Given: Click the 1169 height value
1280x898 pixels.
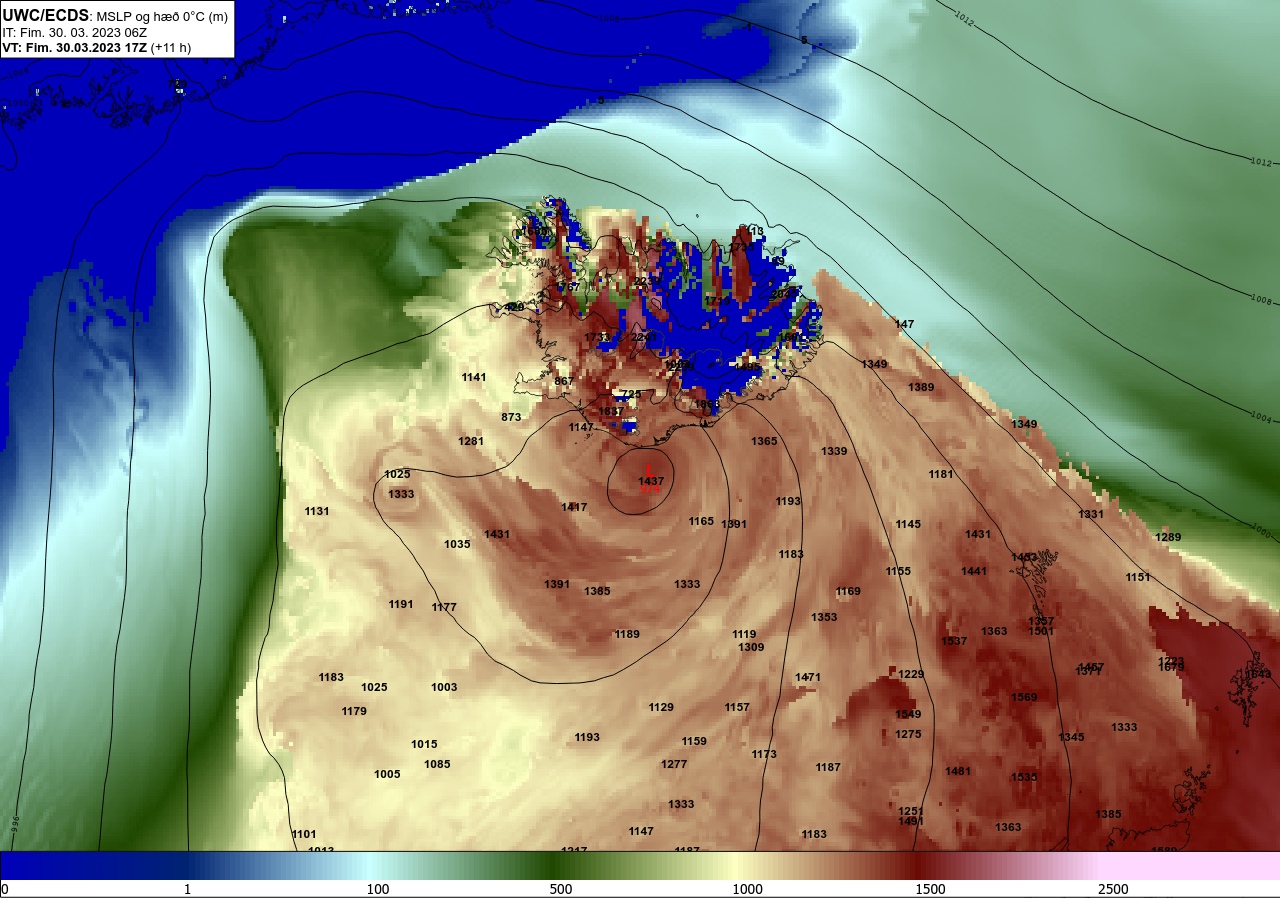Looking at the screenshot, I should pos(848,591).
